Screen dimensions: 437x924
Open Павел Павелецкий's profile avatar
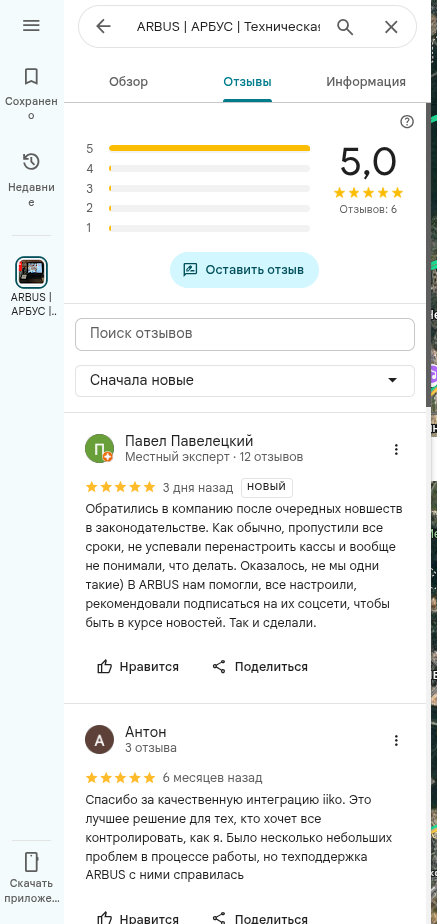pos(100,448)
